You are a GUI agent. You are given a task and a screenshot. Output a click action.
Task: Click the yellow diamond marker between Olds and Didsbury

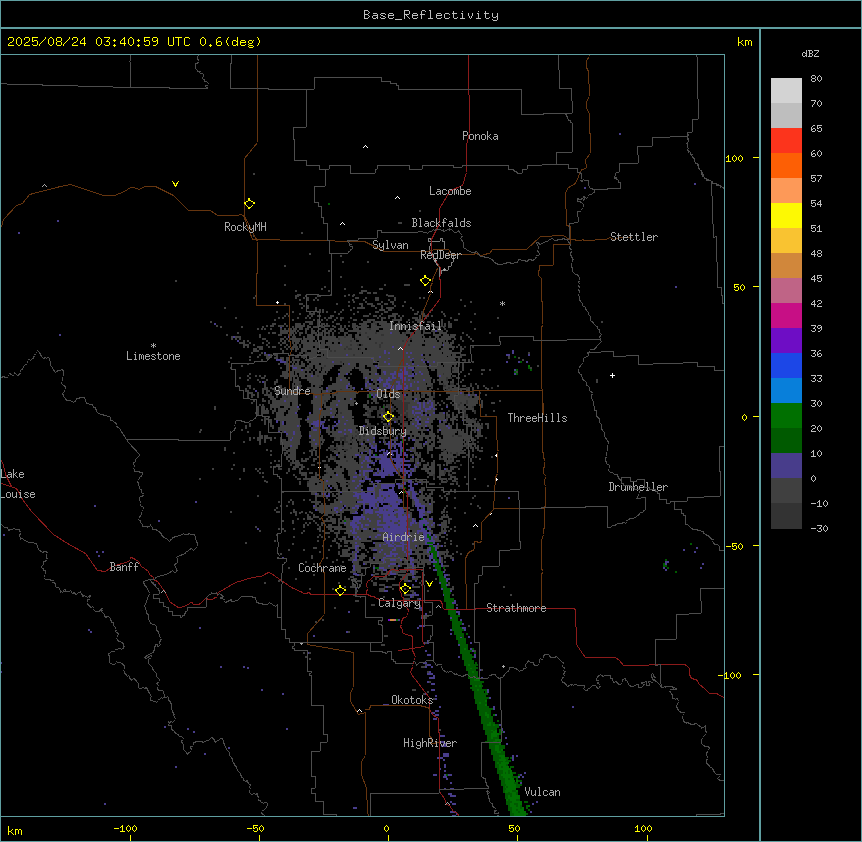pyautogui.click(x=388, y=417)
